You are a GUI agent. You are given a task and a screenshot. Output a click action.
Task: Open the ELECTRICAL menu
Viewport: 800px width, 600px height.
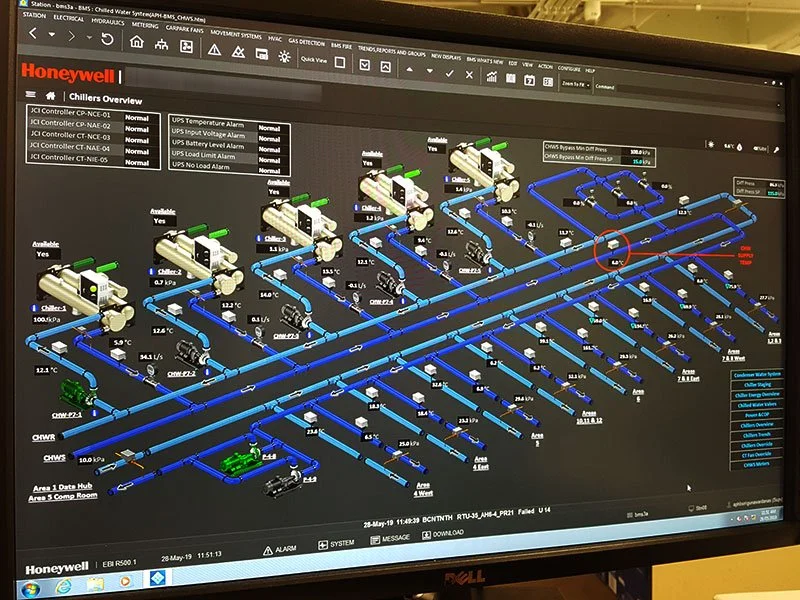(x=69, y=18)
